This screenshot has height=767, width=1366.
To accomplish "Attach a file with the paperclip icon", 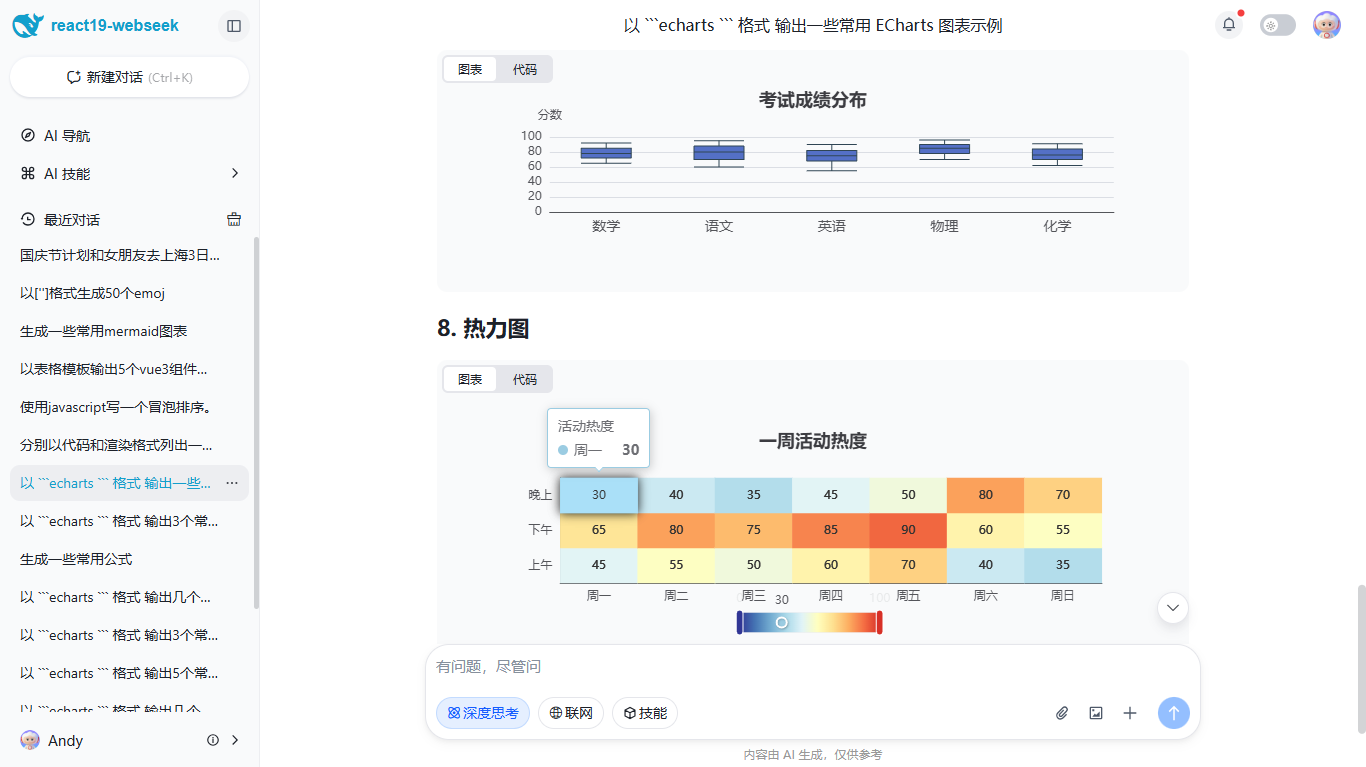I will 1062,713.
